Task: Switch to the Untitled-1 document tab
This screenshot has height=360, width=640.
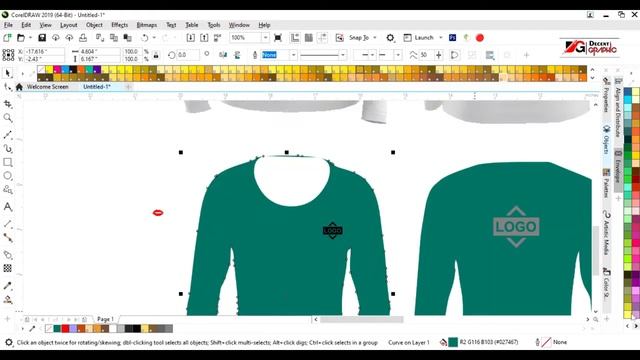Action: [97, 87]
